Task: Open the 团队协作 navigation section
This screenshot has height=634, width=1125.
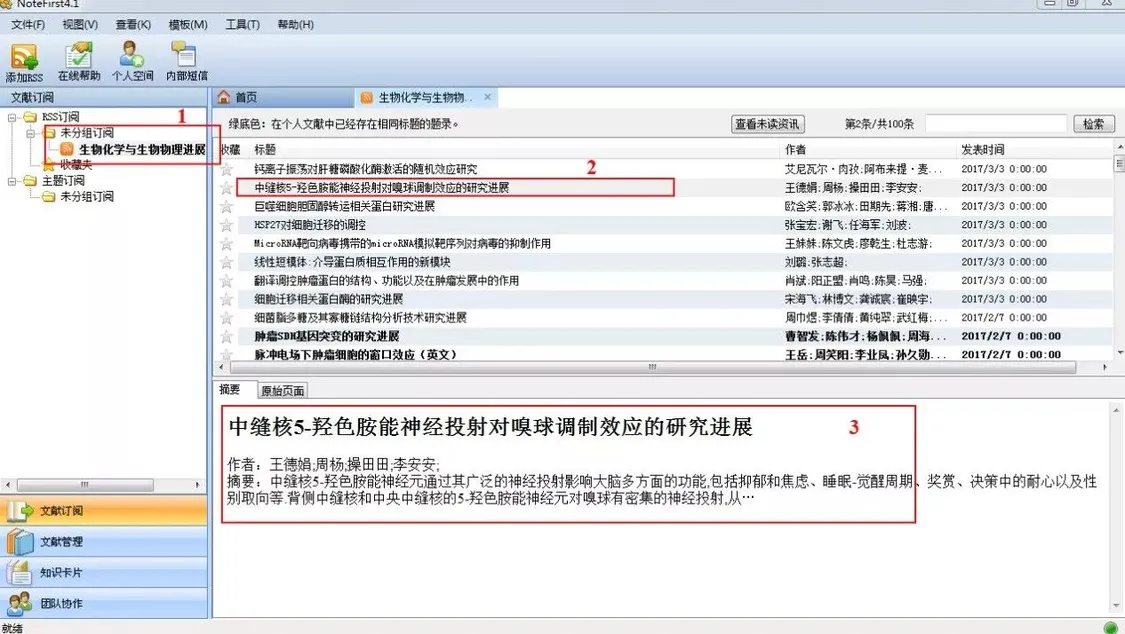Action: click(103, 603)
